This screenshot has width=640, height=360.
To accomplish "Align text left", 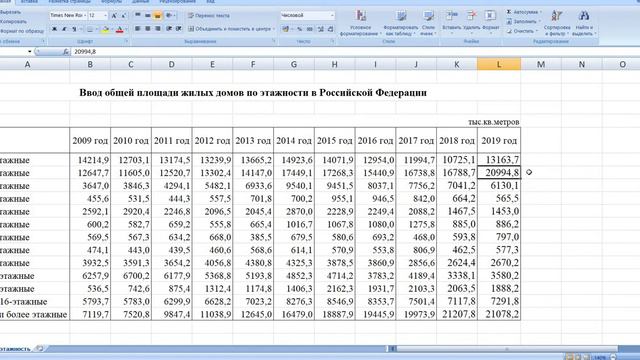I will coord(138,29).
